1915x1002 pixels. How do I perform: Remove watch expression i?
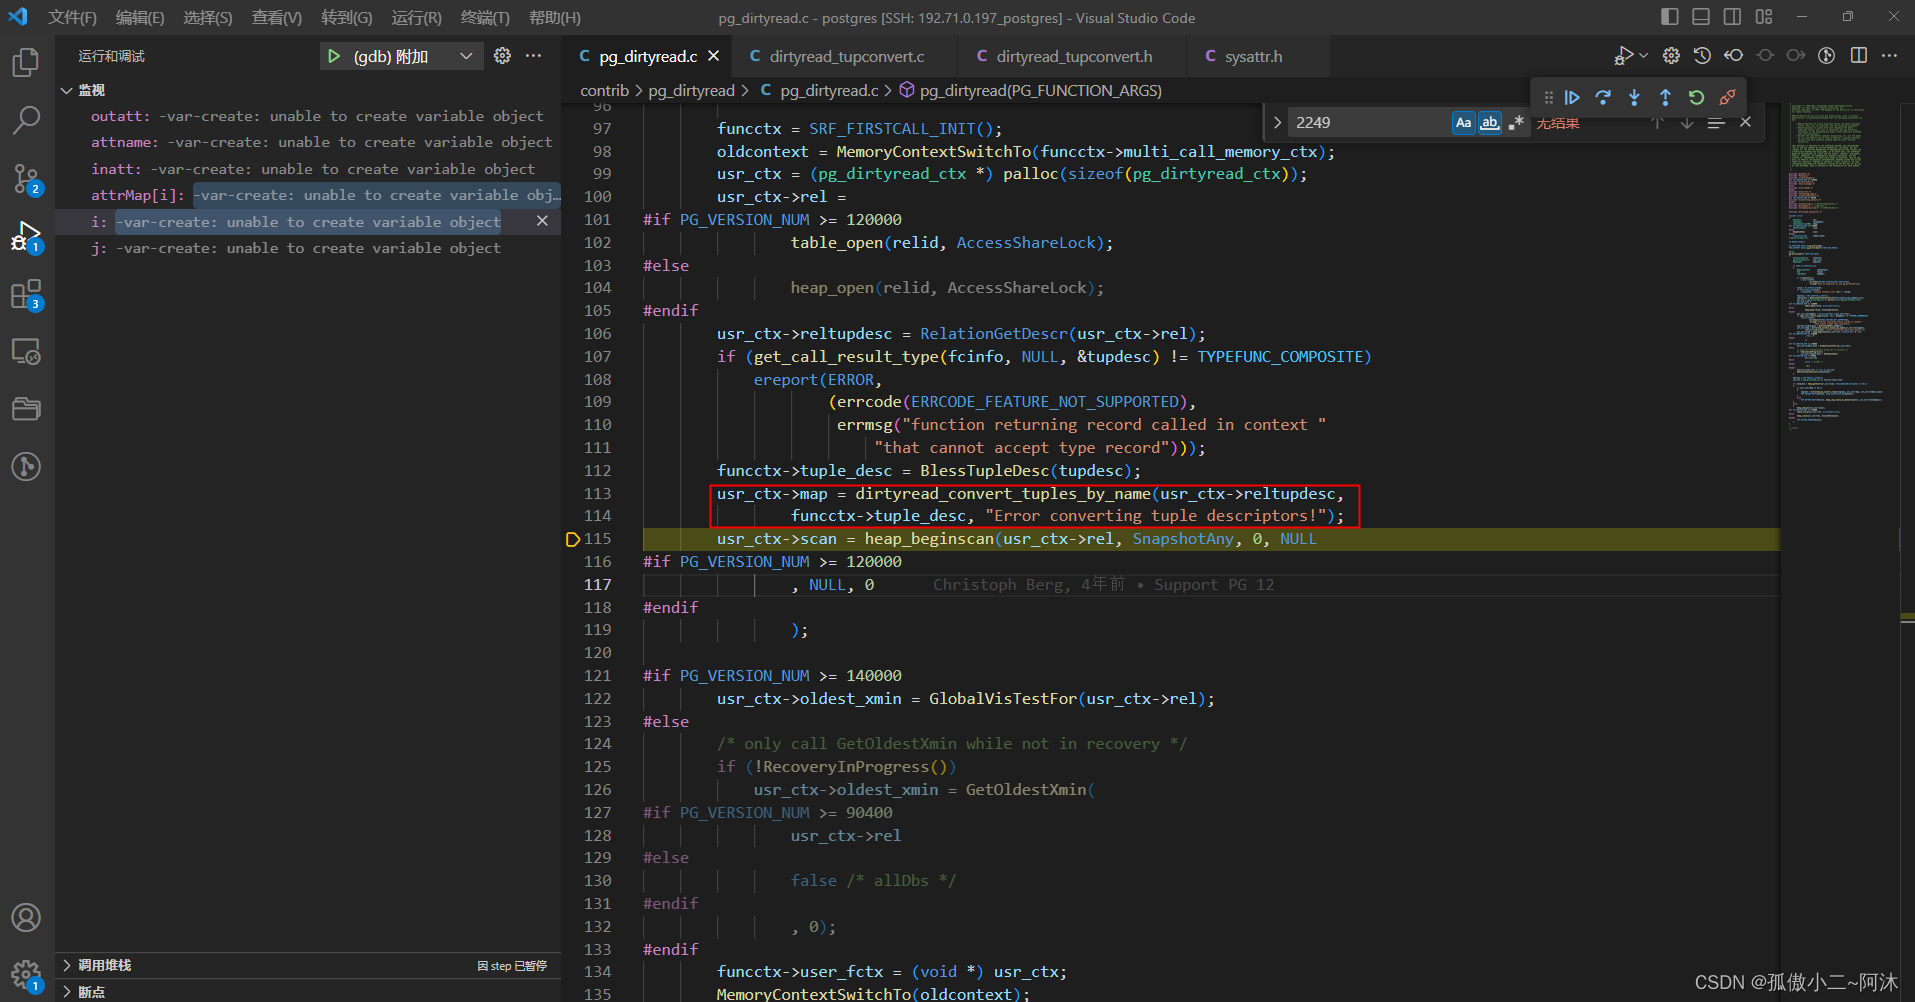[542, 221]
